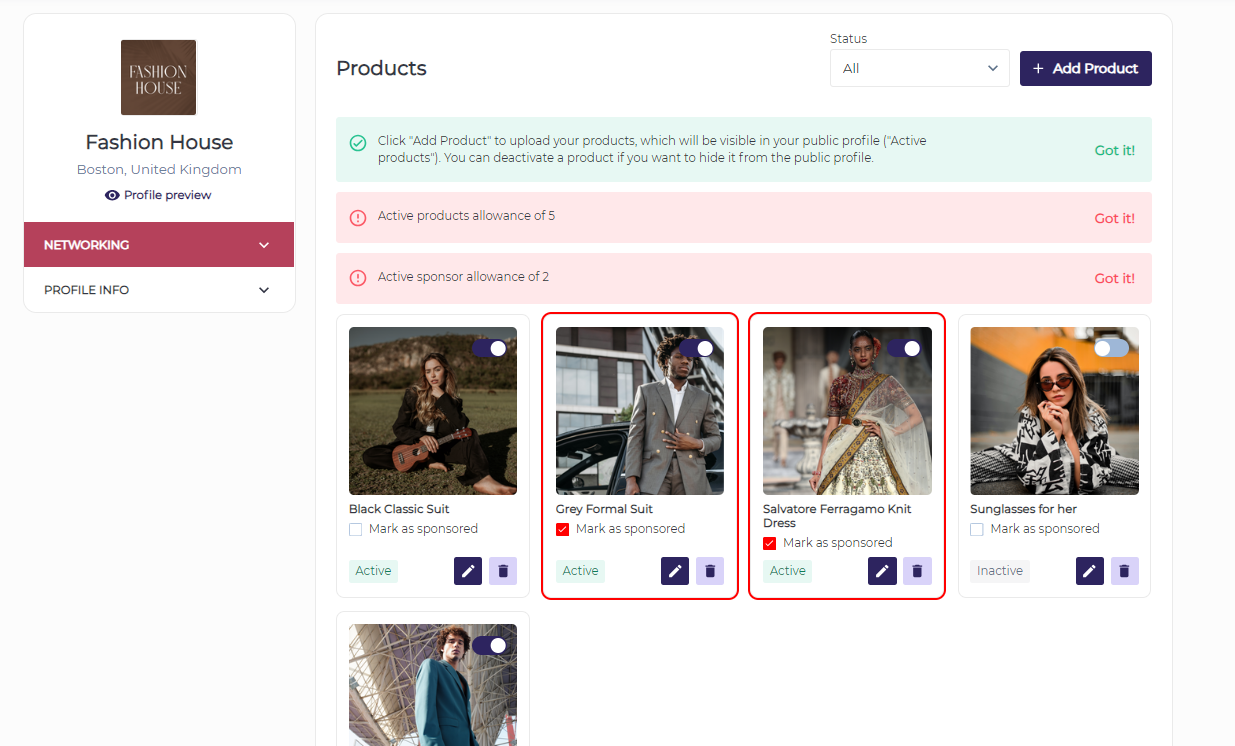This screenshot has width=1235, height=746.
Task: Check Mark as sponsored for Sunglasses for her
Action: (x=977, y=529)
